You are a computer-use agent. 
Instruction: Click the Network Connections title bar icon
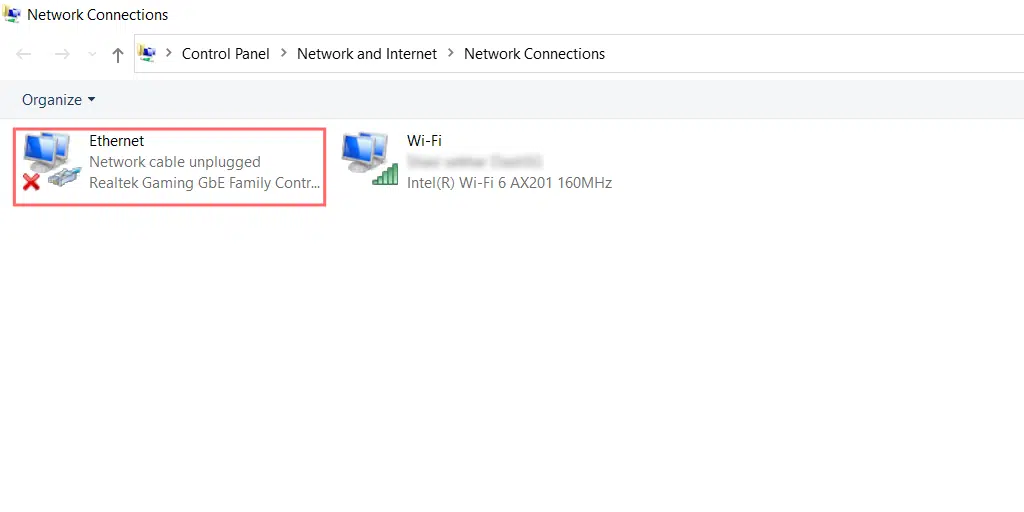(x=11, y=13)
